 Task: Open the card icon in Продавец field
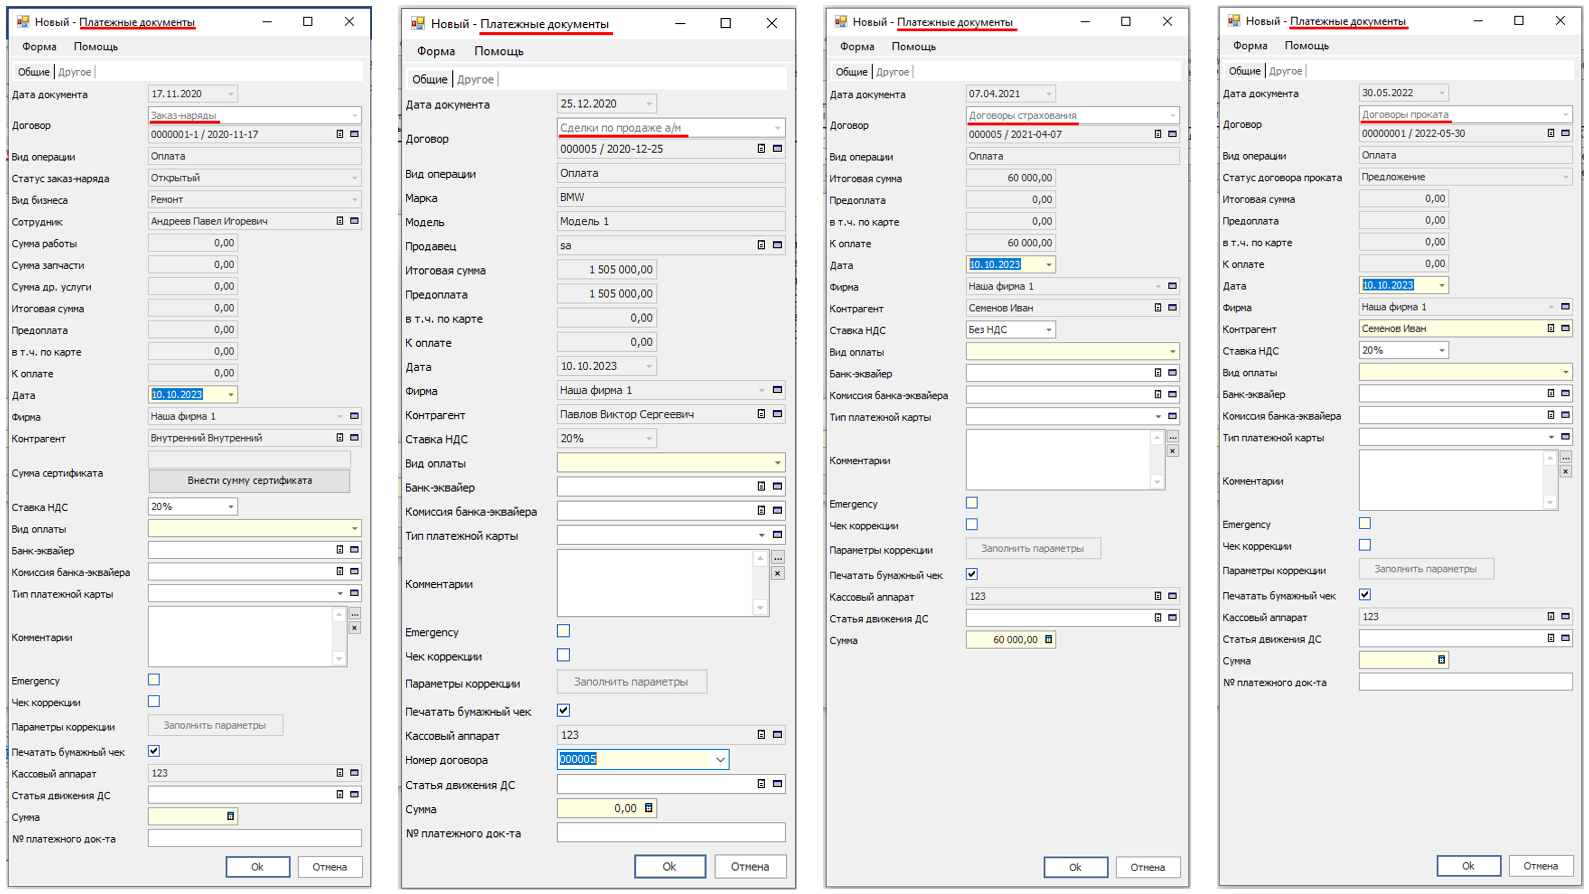pos(777,245)
